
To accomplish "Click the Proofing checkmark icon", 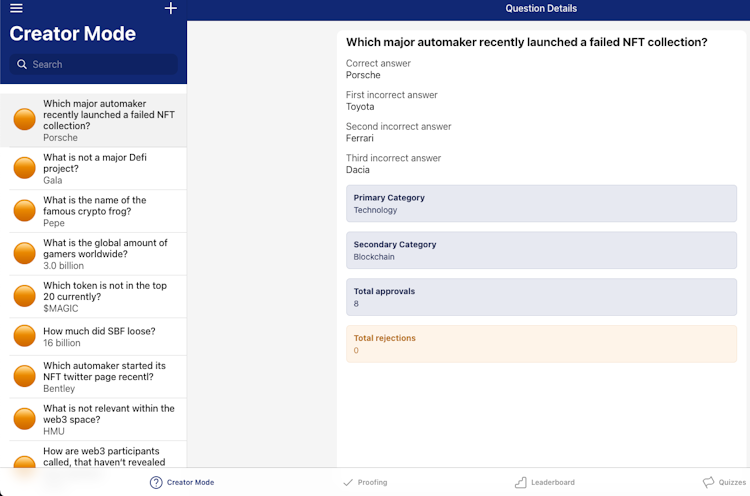I will [x=348, y=482].
